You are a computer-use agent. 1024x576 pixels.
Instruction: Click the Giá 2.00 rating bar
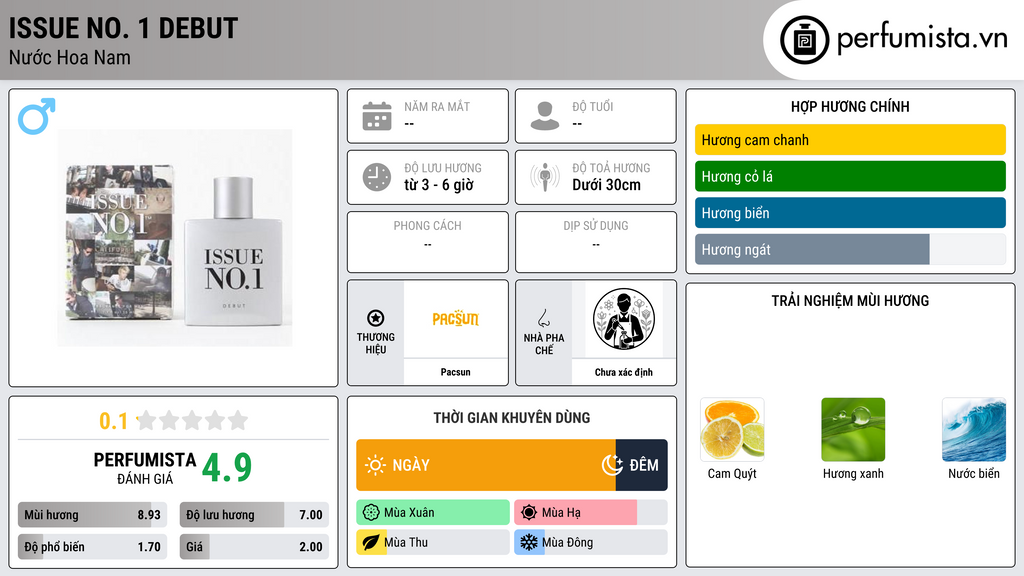pos(254,547)
